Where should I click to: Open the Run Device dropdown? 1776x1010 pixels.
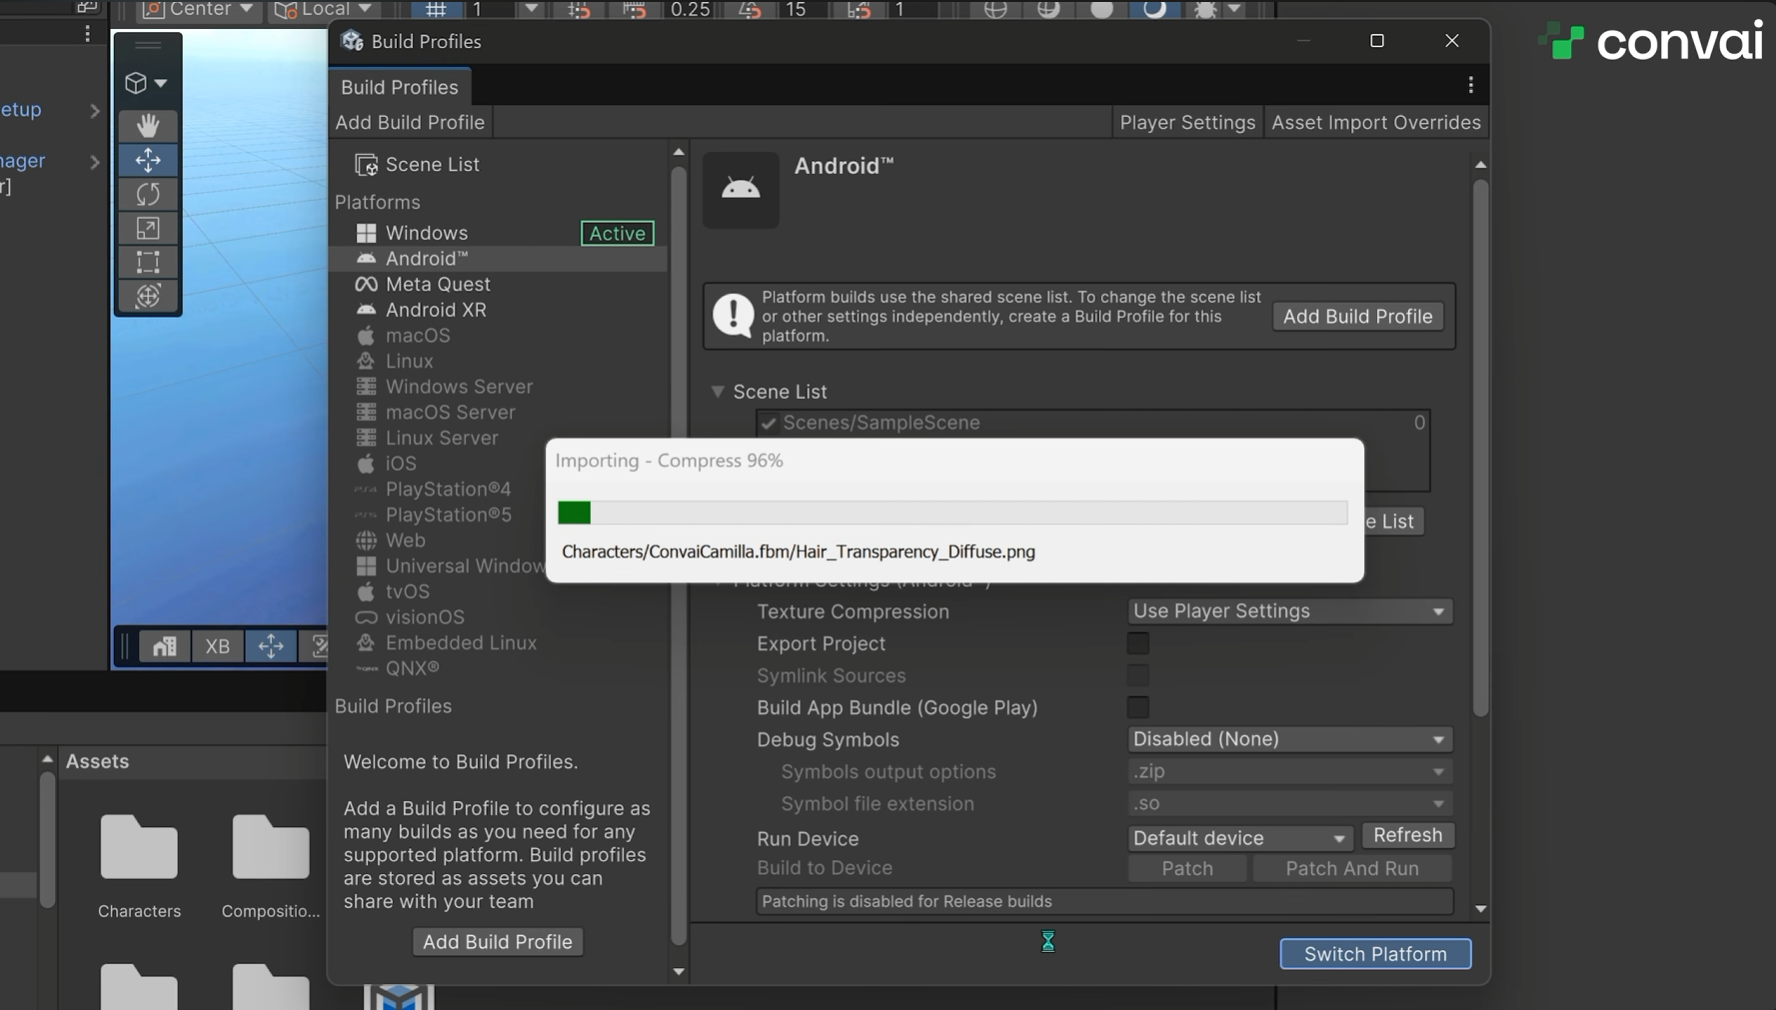(1240, 838)
